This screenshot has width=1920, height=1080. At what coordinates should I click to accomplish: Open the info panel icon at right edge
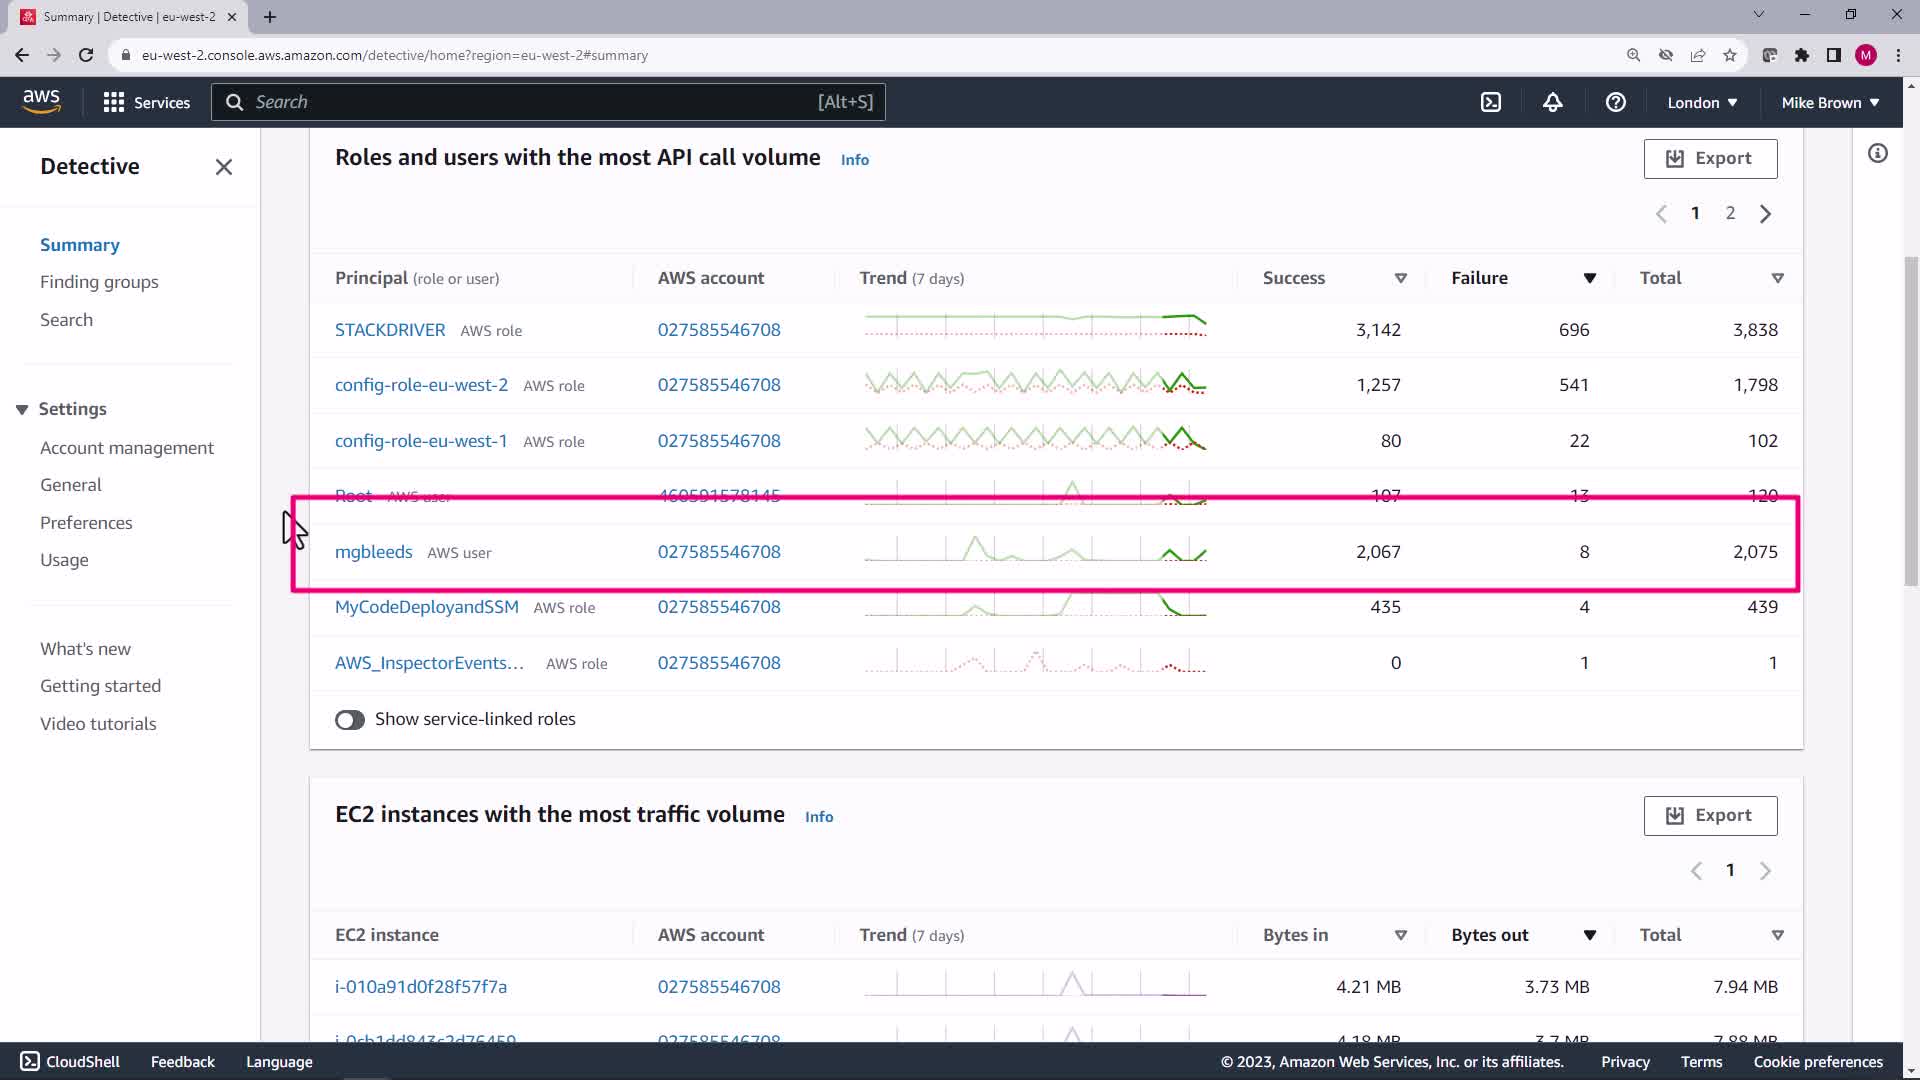(x=1878, y=153)
